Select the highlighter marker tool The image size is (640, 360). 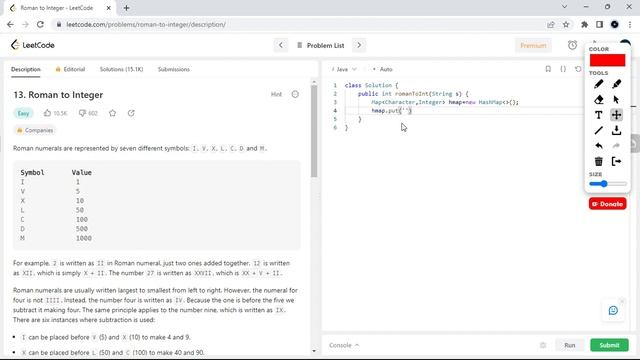pyautogui.click(x=616, y=84)
